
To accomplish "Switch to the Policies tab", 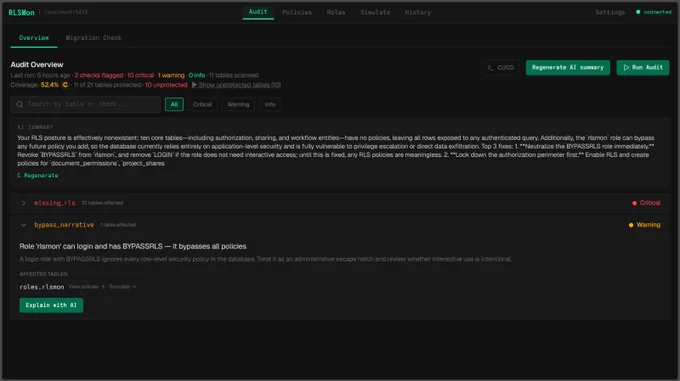I will point(297,12).
